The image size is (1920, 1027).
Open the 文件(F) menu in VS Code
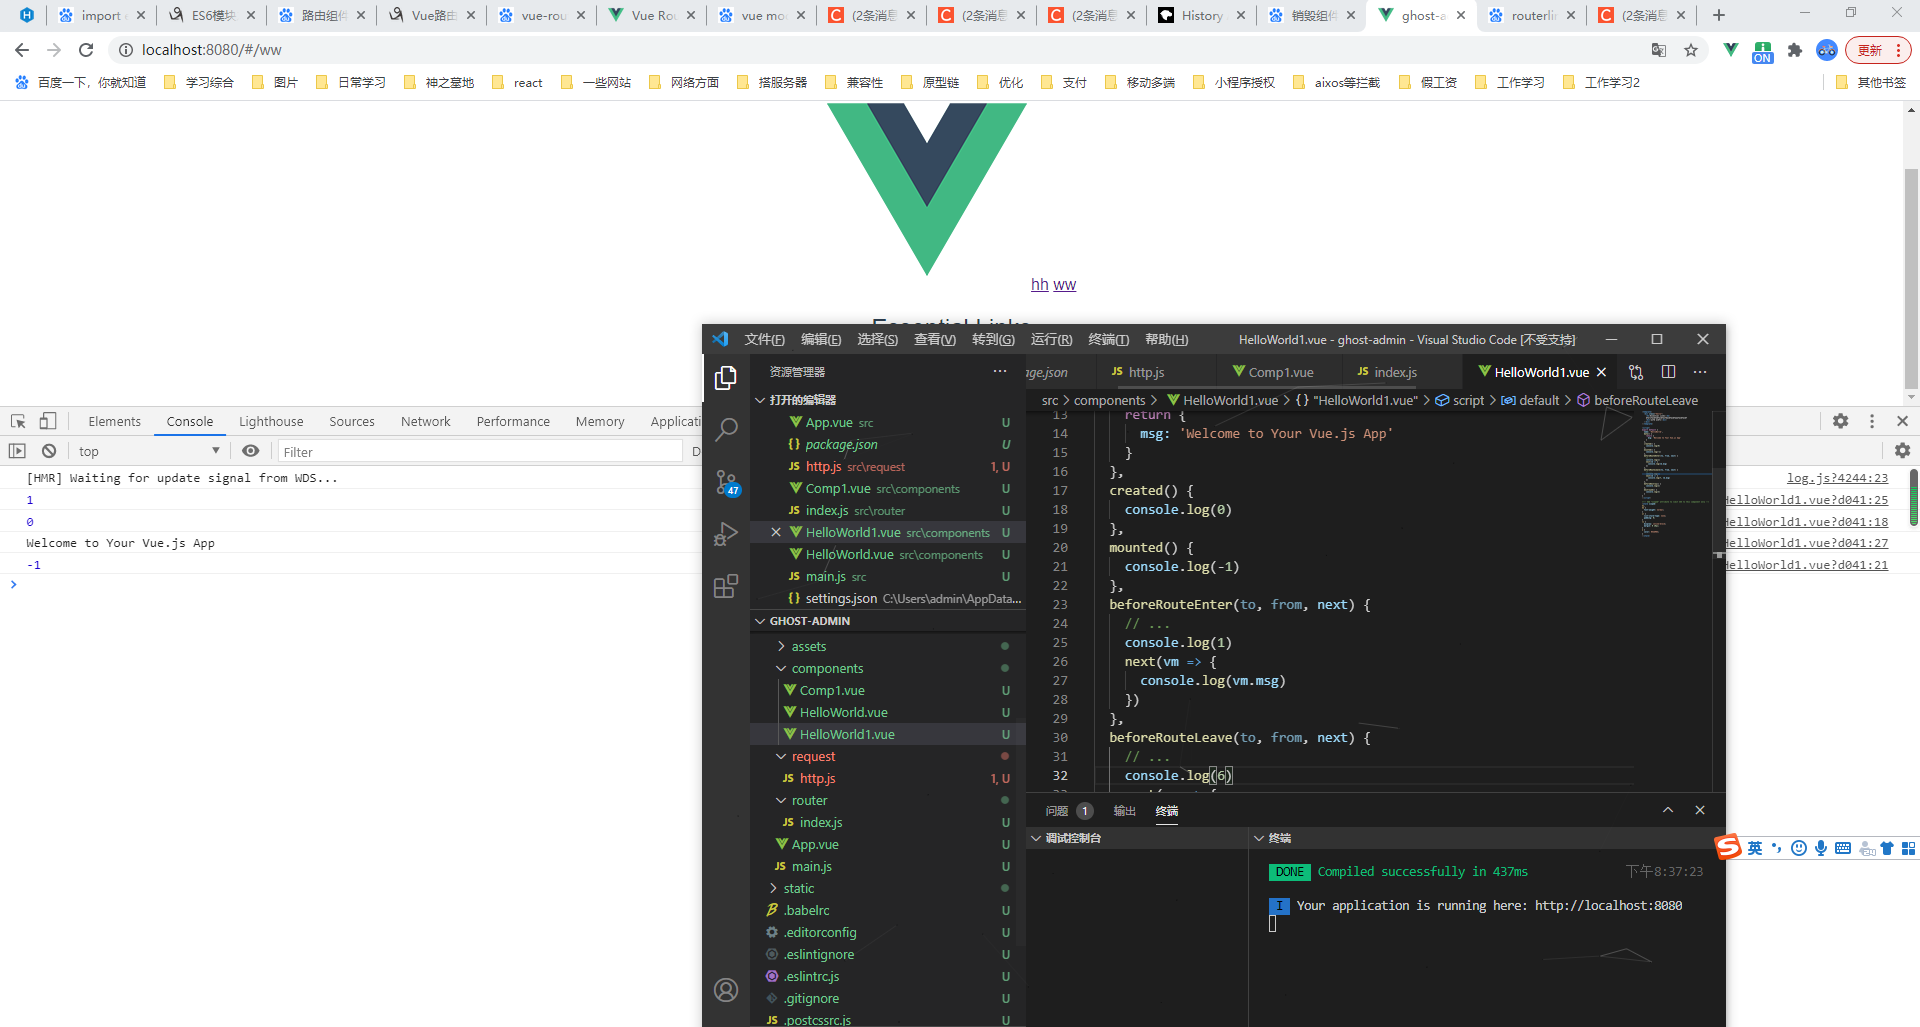764,340
